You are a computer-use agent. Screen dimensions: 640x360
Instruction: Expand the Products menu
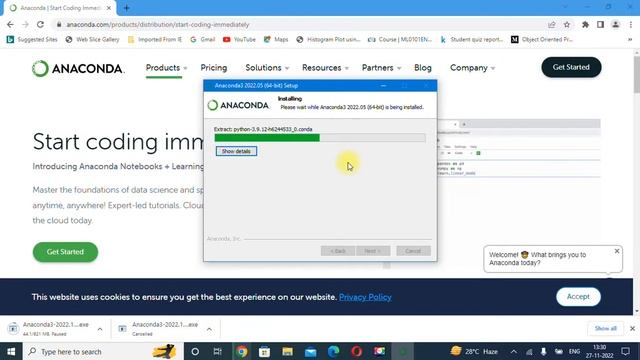167,68
